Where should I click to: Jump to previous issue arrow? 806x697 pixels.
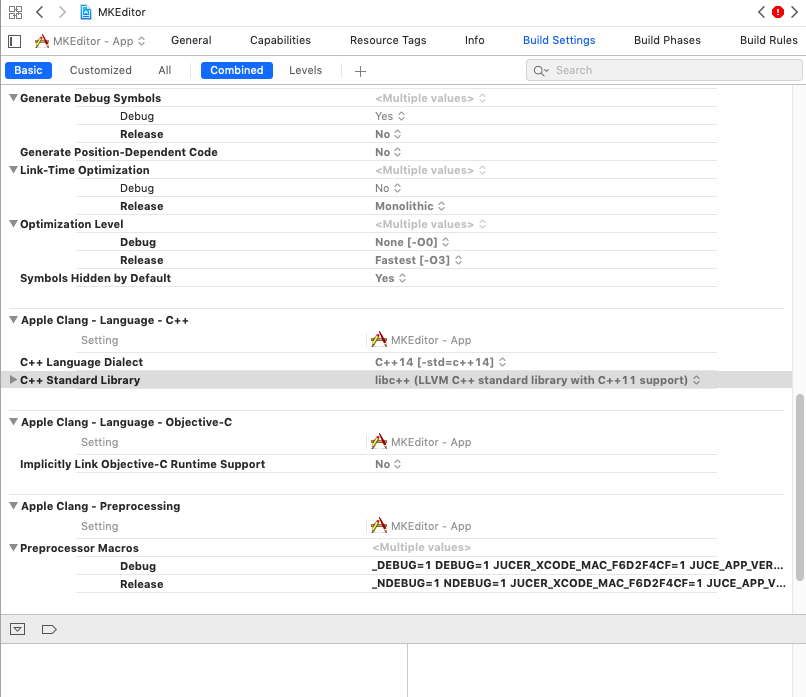(x=761, y=12)
